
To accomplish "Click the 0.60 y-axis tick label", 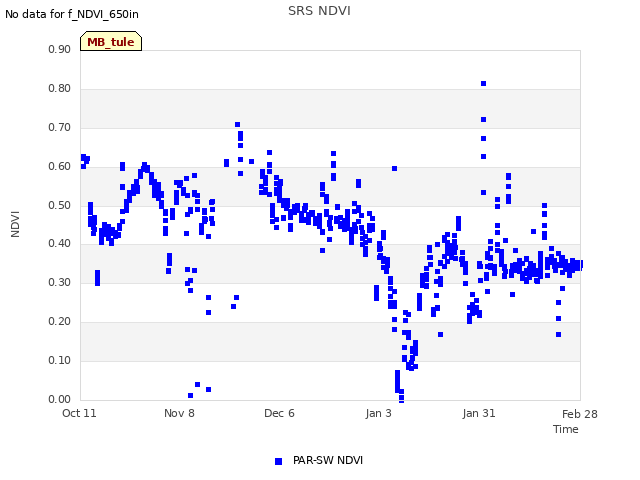I will [59, 167].
